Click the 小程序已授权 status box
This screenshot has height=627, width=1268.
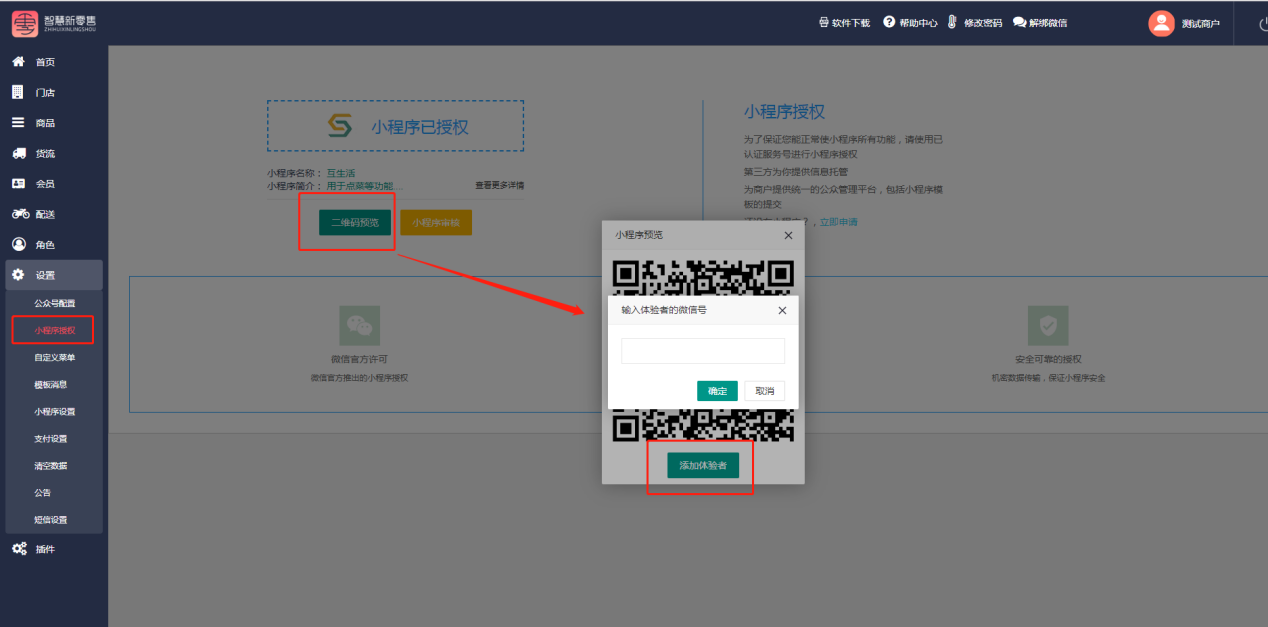click(x=395, y=125)
